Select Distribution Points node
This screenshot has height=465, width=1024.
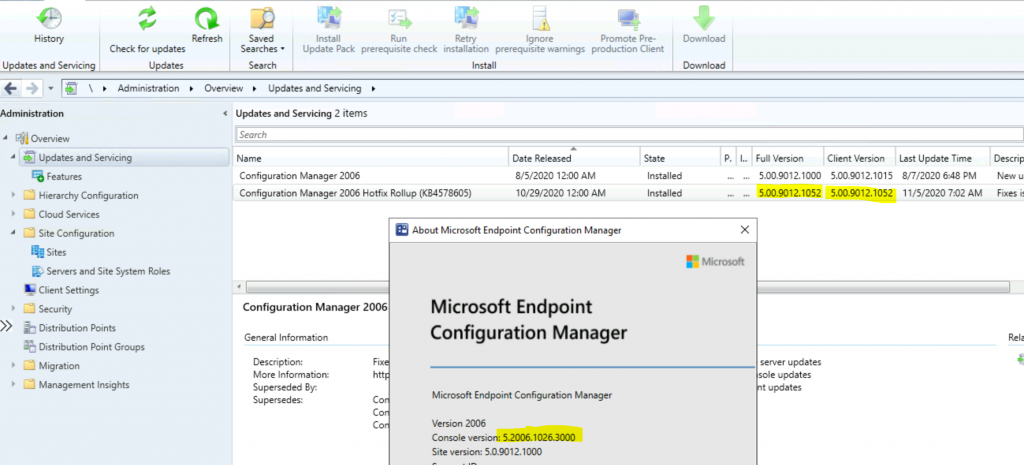(x=77, y=328)
